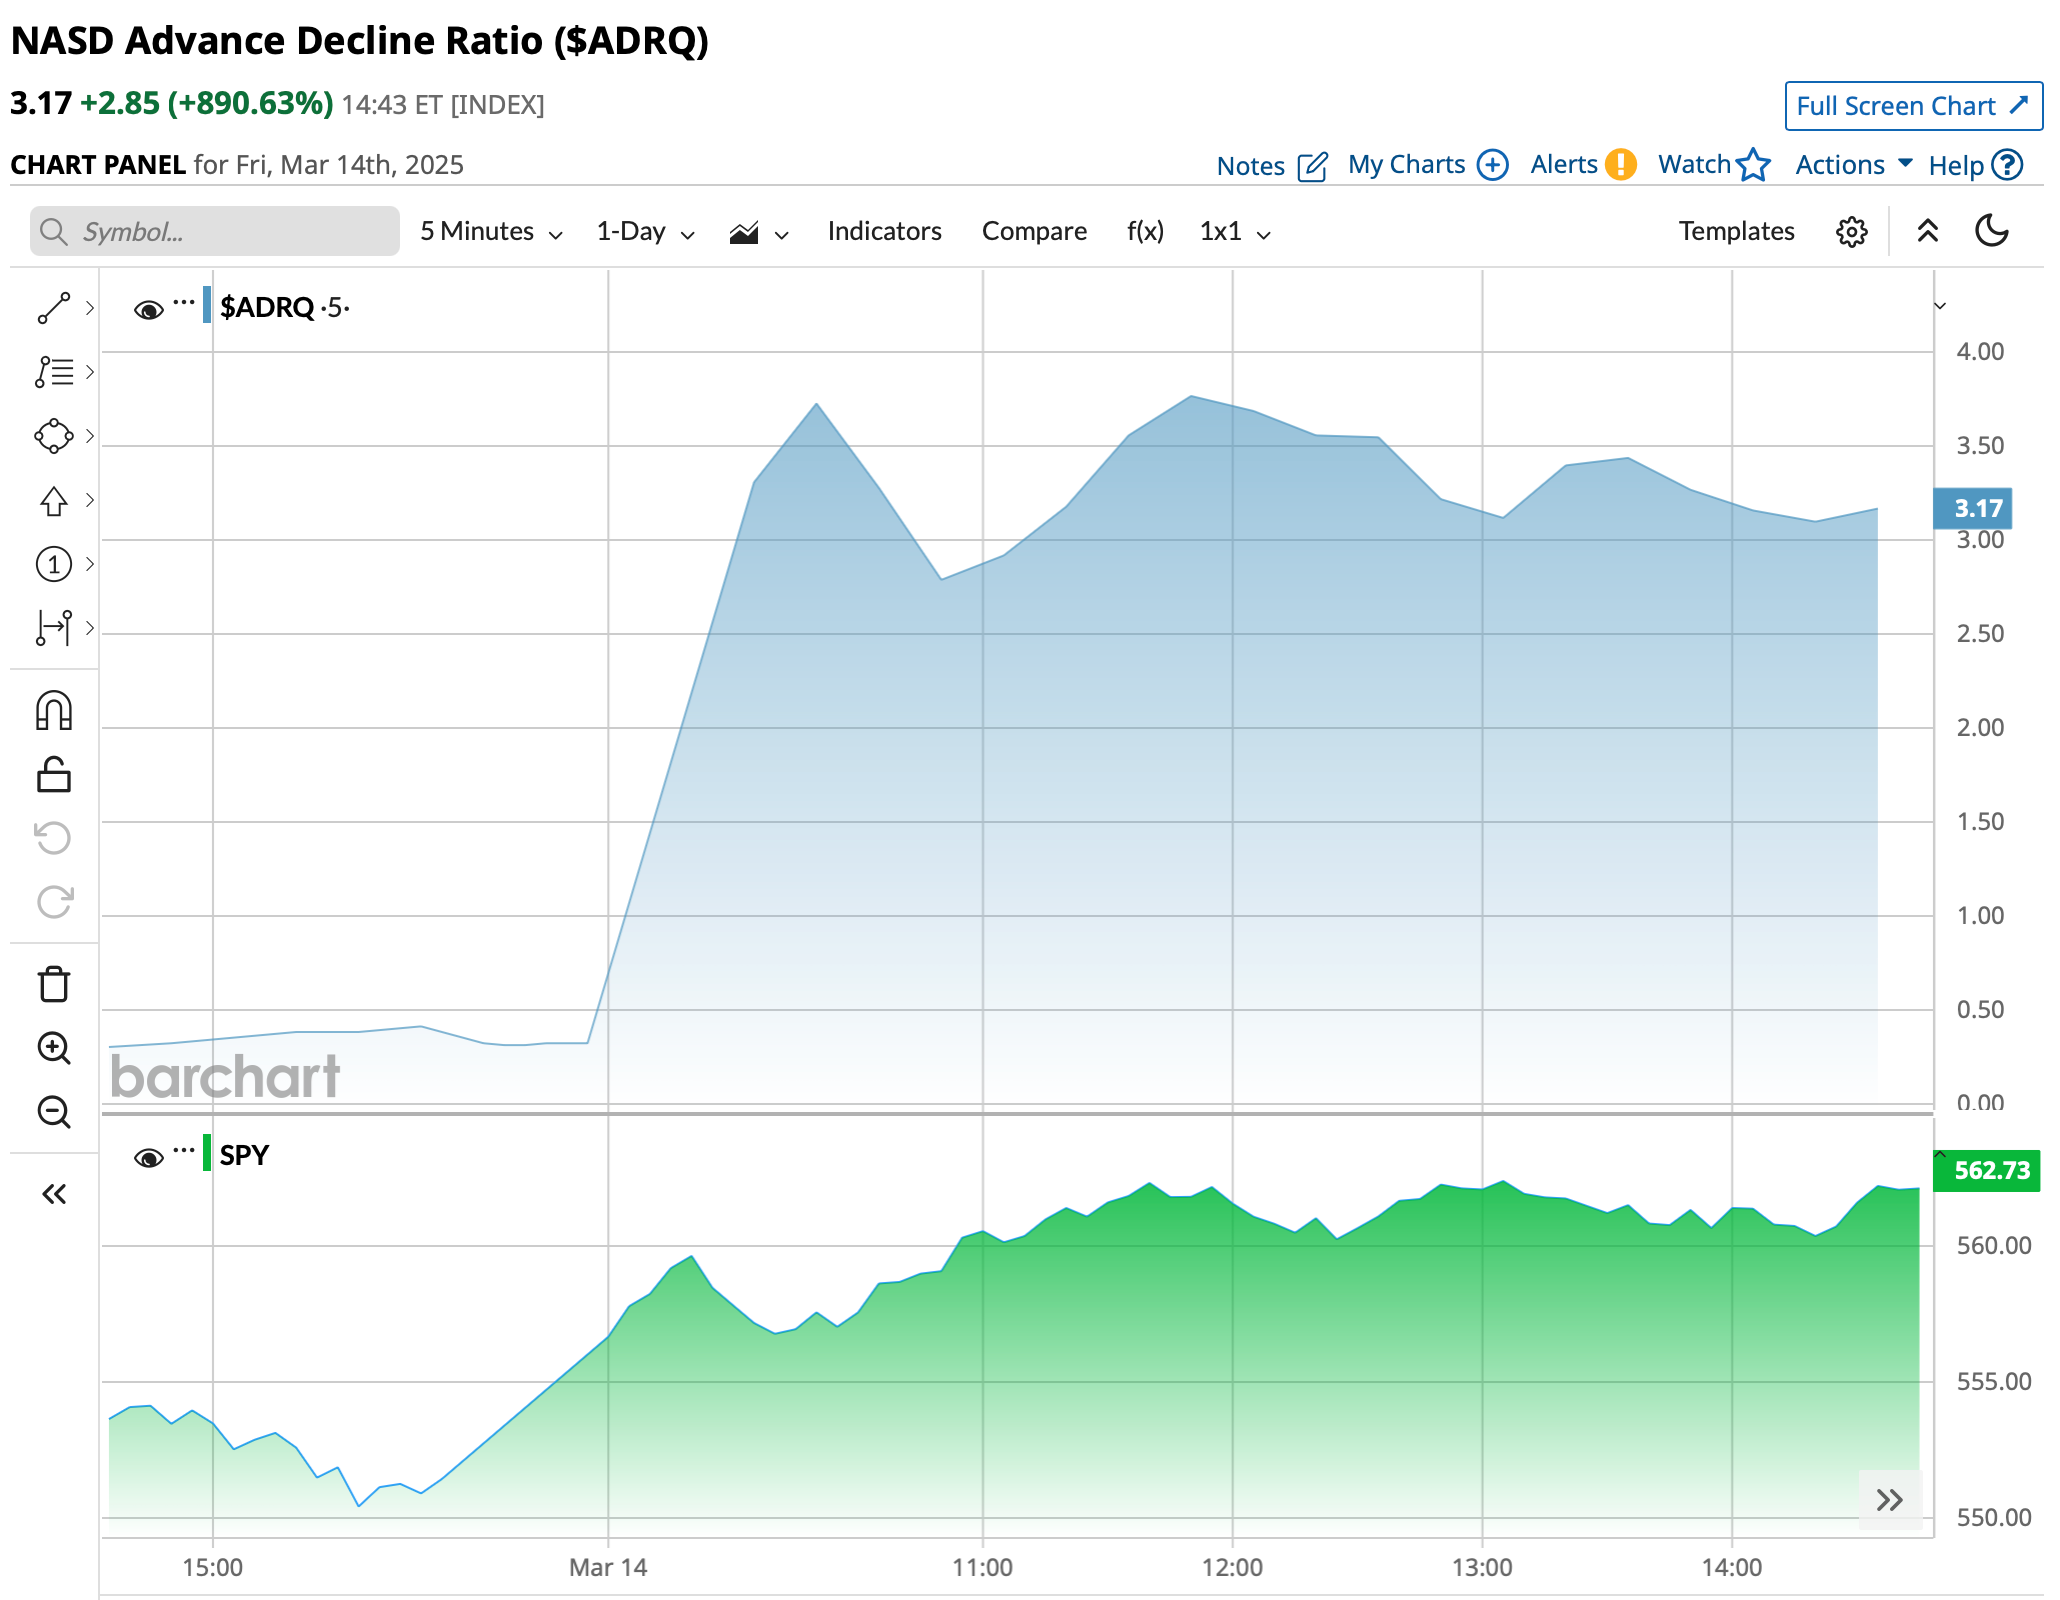Toggle the lock drawings padlock
2060x1600 pixels.
pyautogui.click(x=54, y=775)
